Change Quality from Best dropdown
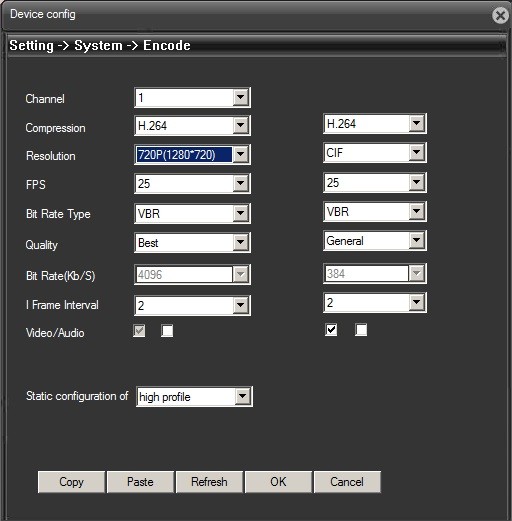The width and height of the screenshot is (512, 521). point(192,243)
